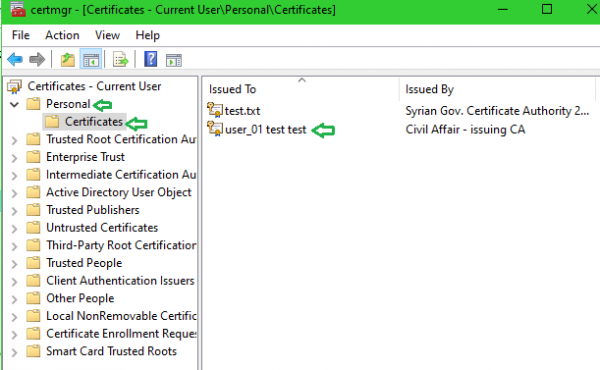Click the certmgr icon in title bar
Viewport: 600px width, 370px height.
click(x=18, y=9)
